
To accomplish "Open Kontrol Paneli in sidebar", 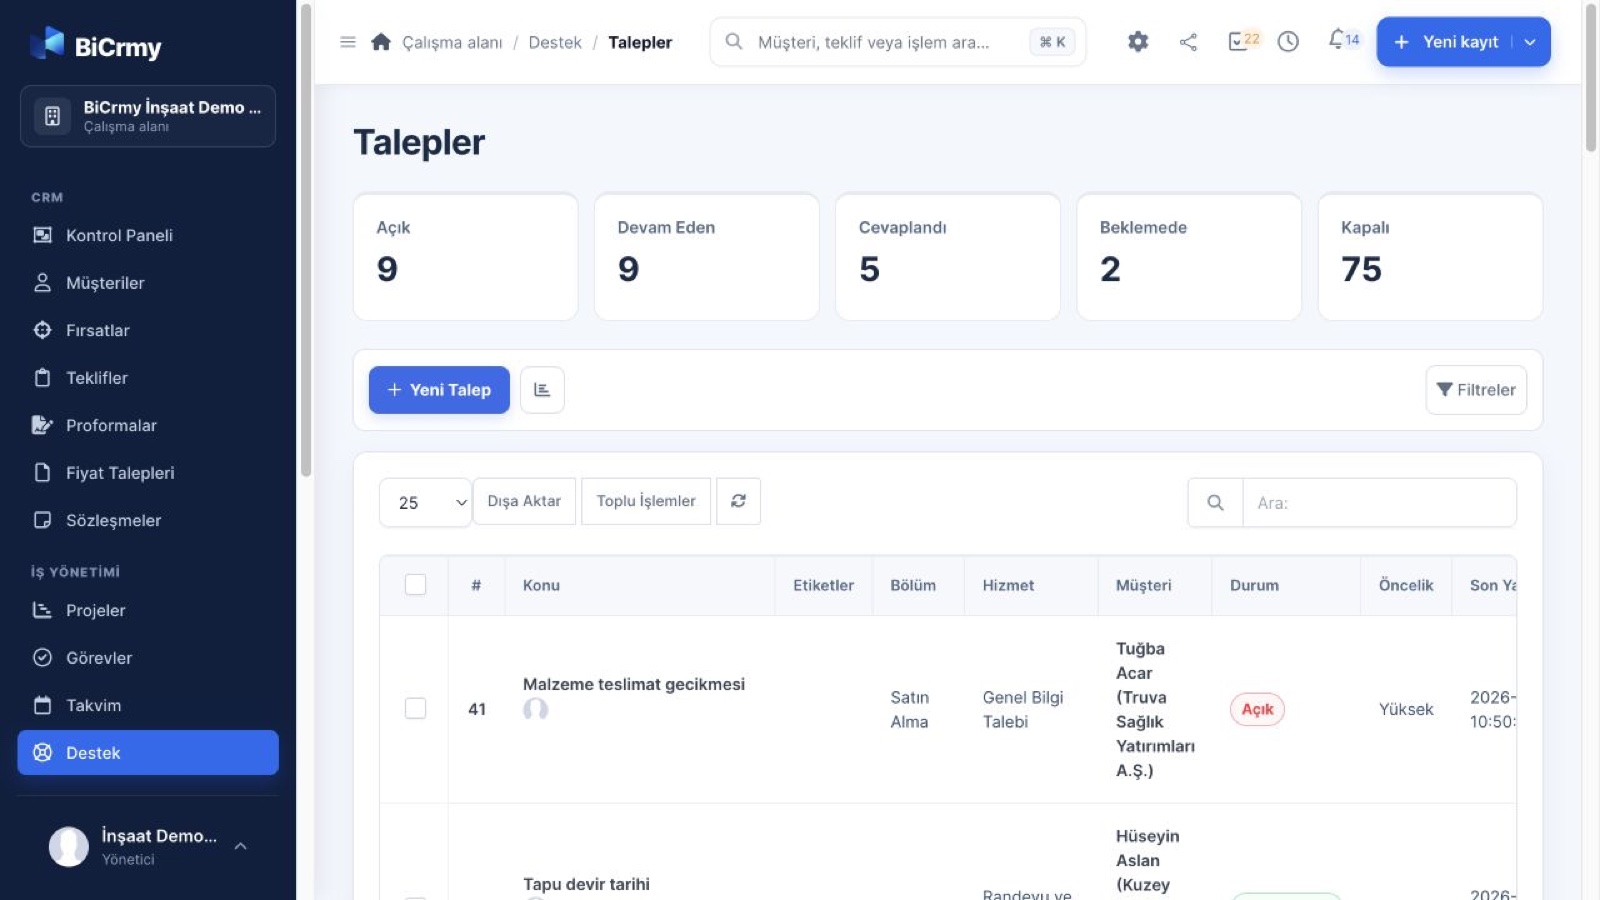I will (x=148, y=235).
